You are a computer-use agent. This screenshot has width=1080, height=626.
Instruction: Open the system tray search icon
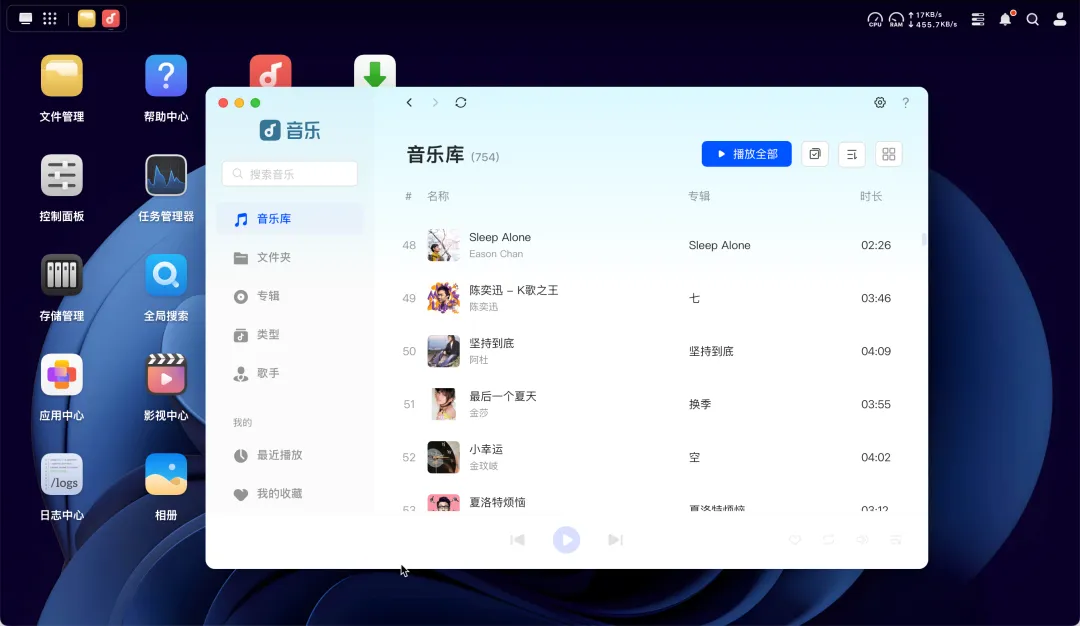[1032, 19]
